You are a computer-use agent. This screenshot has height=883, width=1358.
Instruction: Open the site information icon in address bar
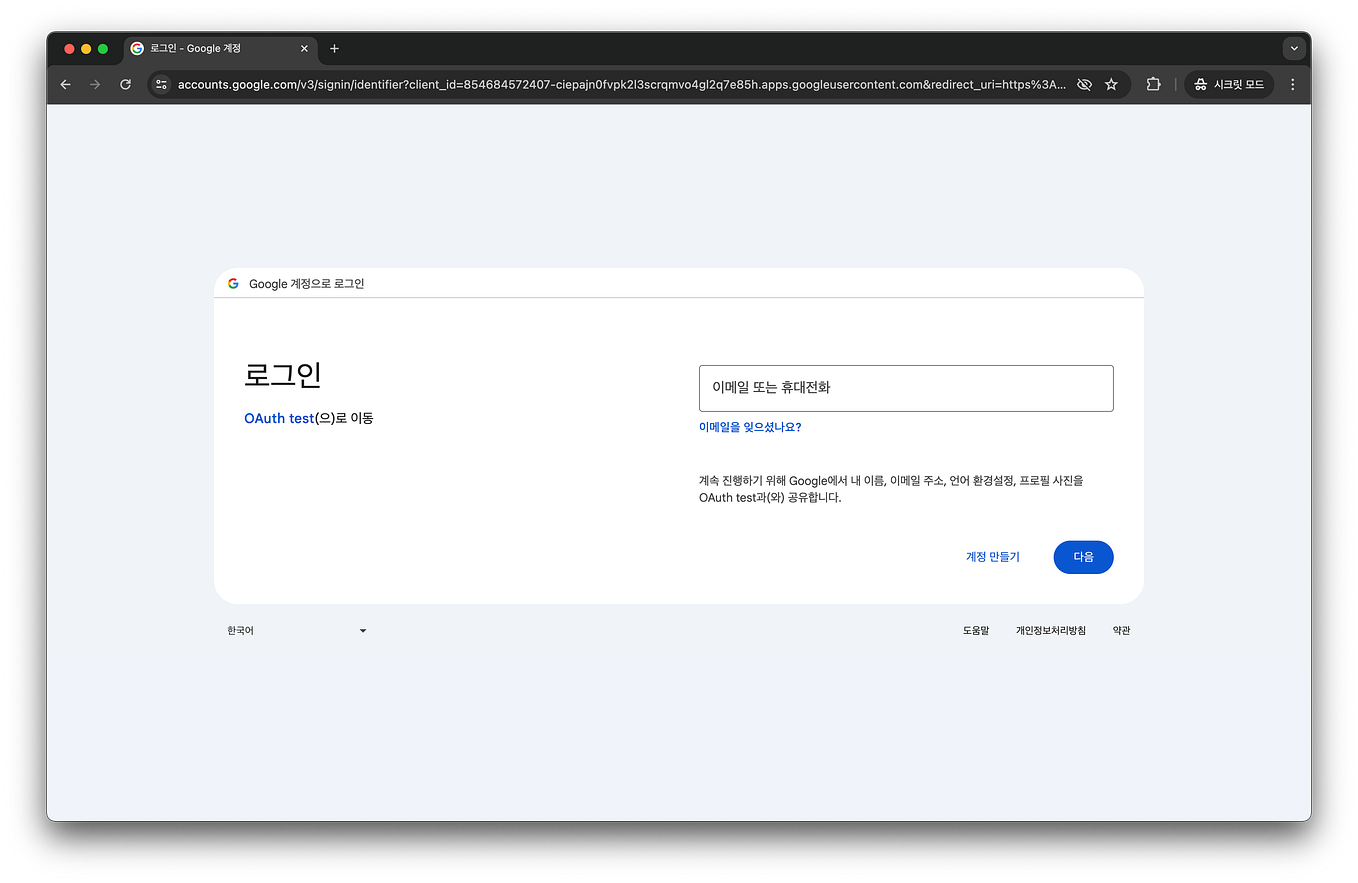tap(161, 84)
